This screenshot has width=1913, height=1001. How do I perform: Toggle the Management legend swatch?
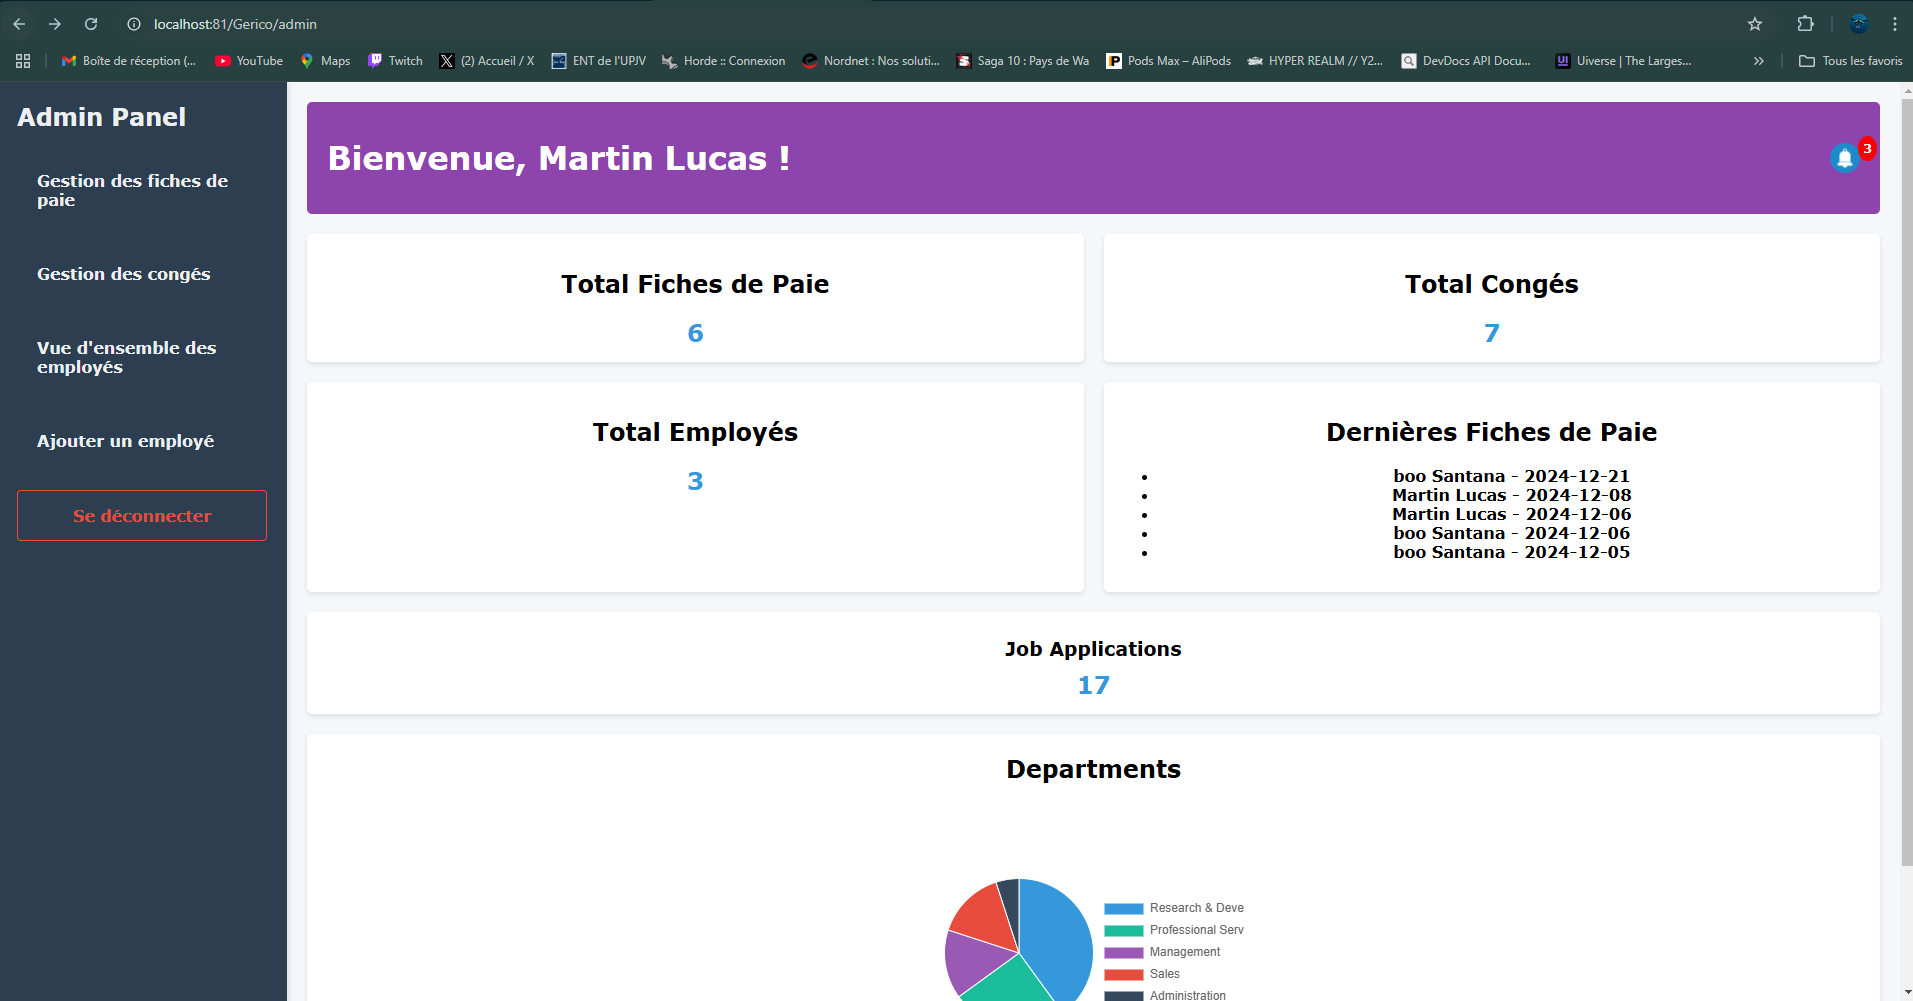(1123, 952)
